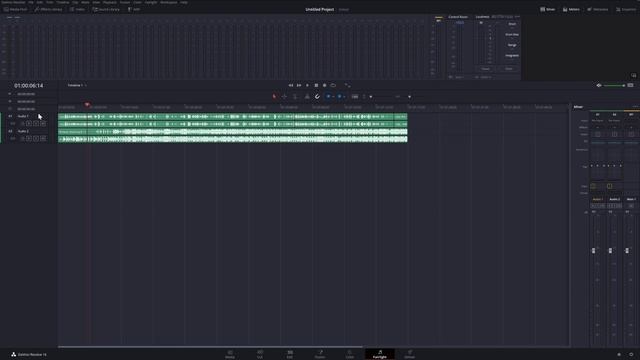The height and width of the screenshot is (360, 640).
Task: Click the Main 1 mixer fader handle
Action: click(627, 250)
